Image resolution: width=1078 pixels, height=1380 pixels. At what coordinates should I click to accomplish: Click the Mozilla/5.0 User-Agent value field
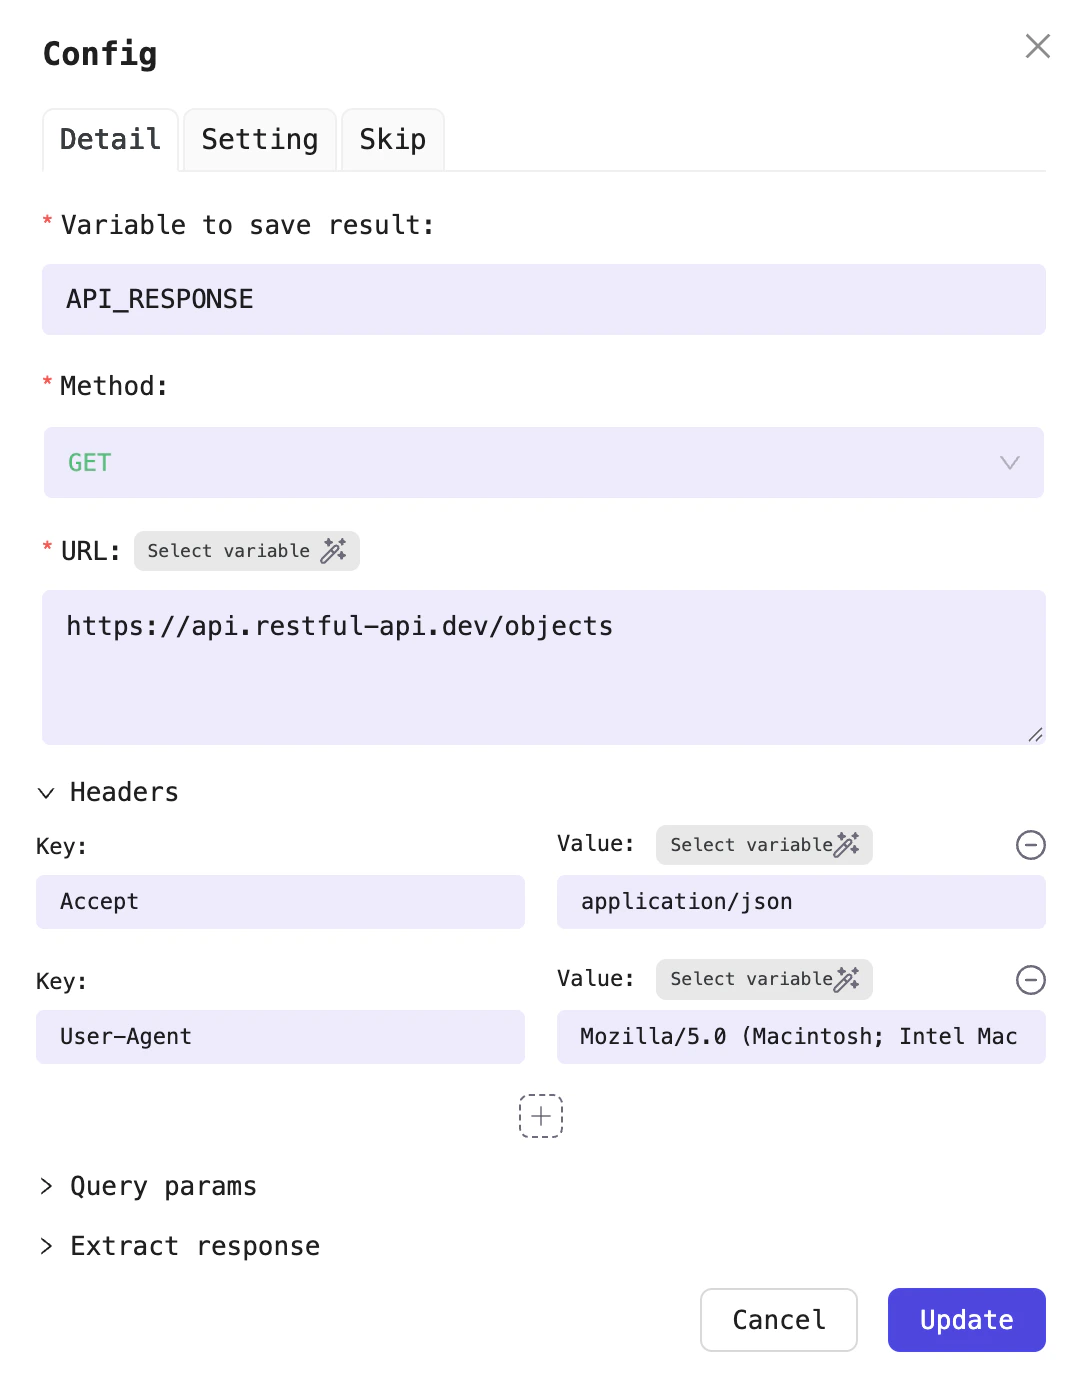tap(800, 1037)
